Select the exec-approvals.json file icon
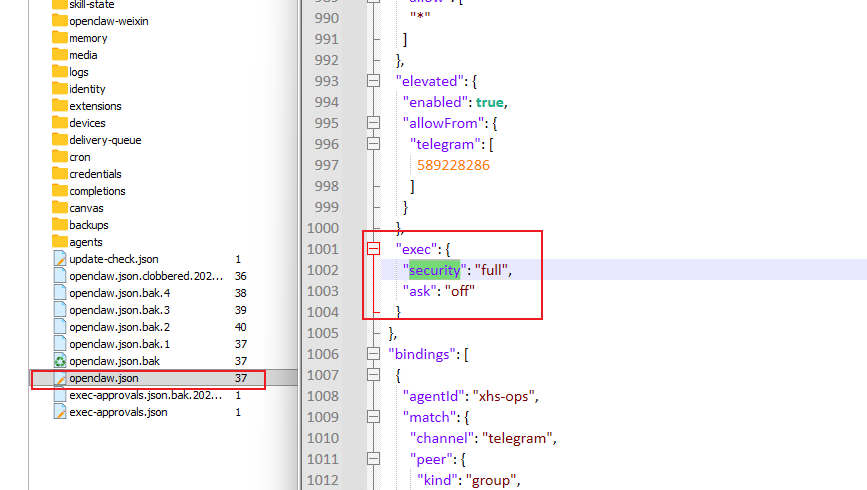Image resolution: width=867 pixels, height=490 pixels. (x=59, y=412)
